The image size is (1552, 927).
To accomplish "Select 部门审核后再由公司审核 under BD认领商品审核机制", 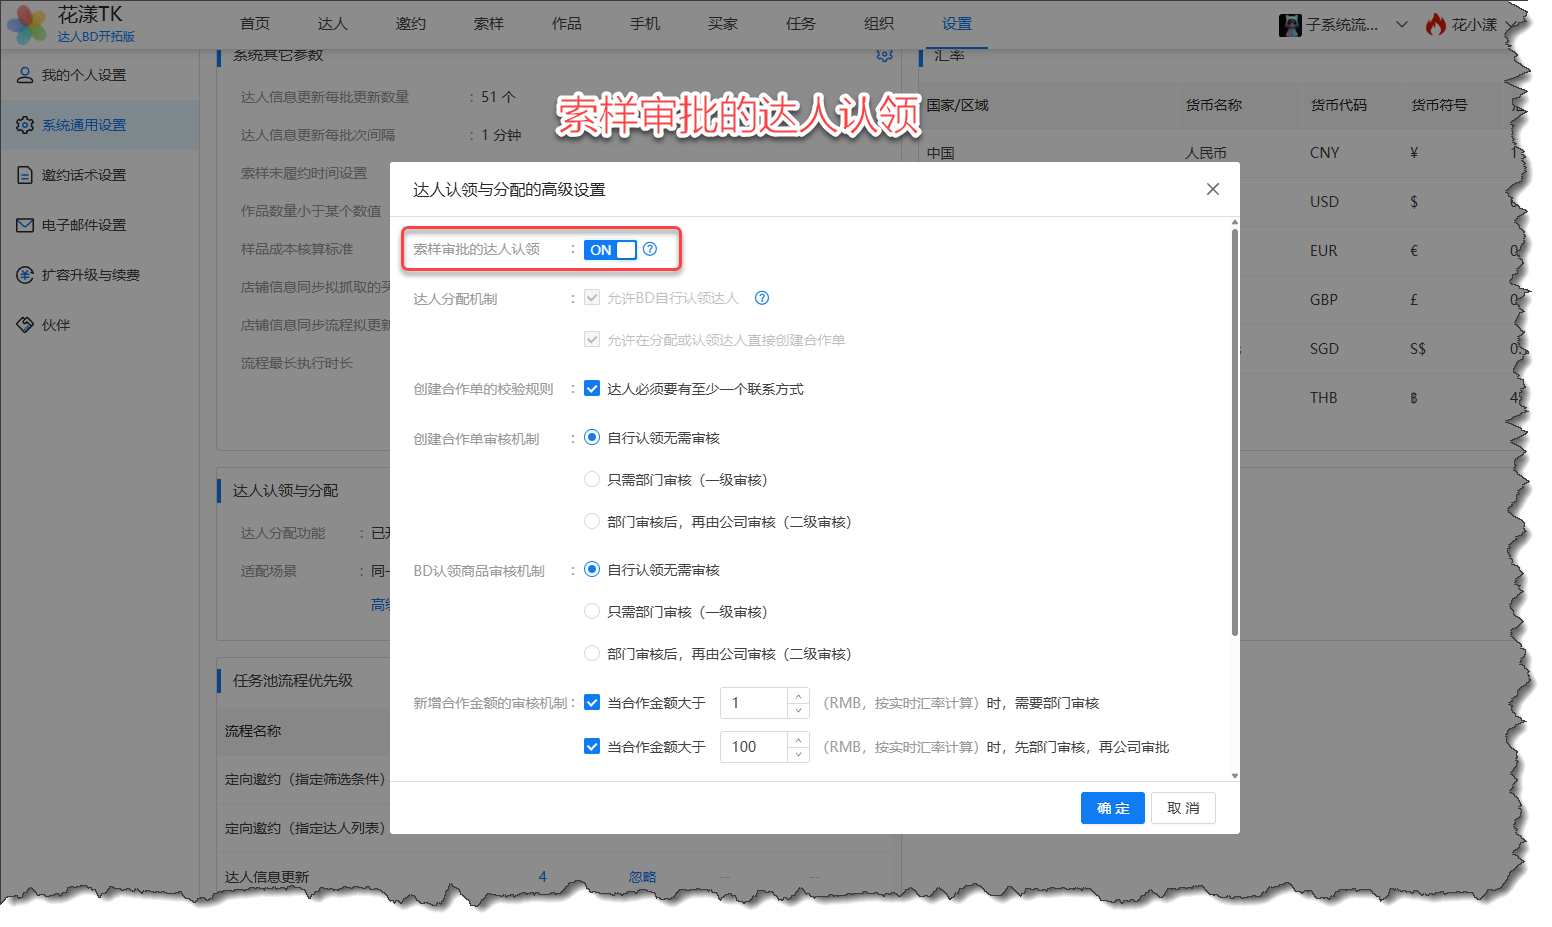I will tap(592, 654).
